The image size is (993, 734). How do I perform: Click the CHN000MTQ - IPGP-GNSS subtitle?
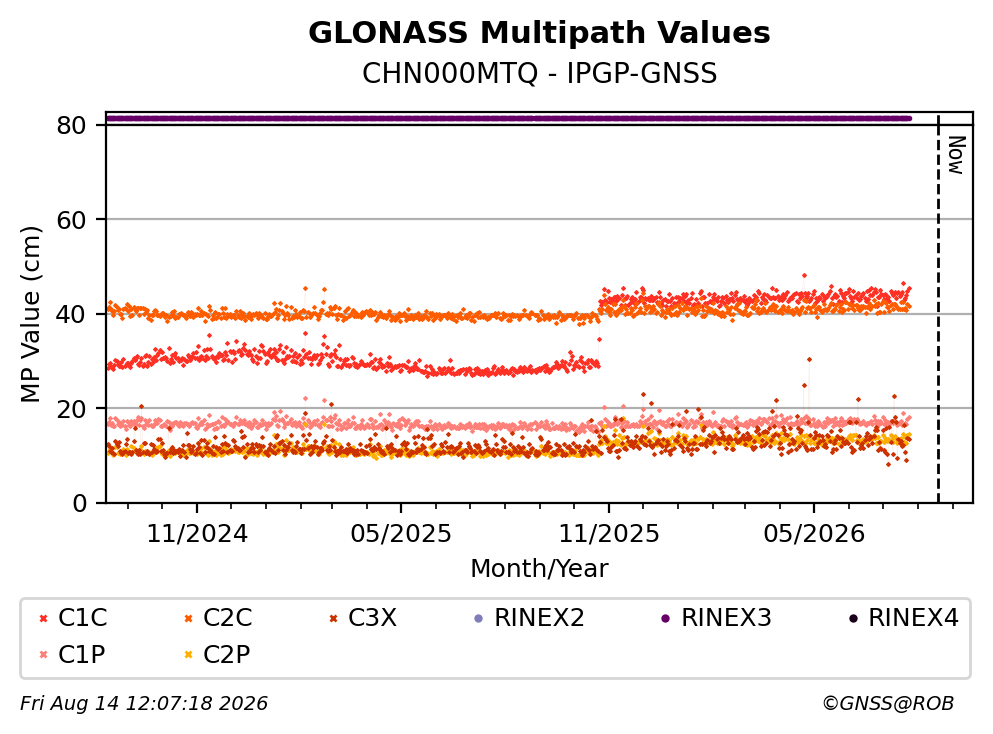pos(539,73)
